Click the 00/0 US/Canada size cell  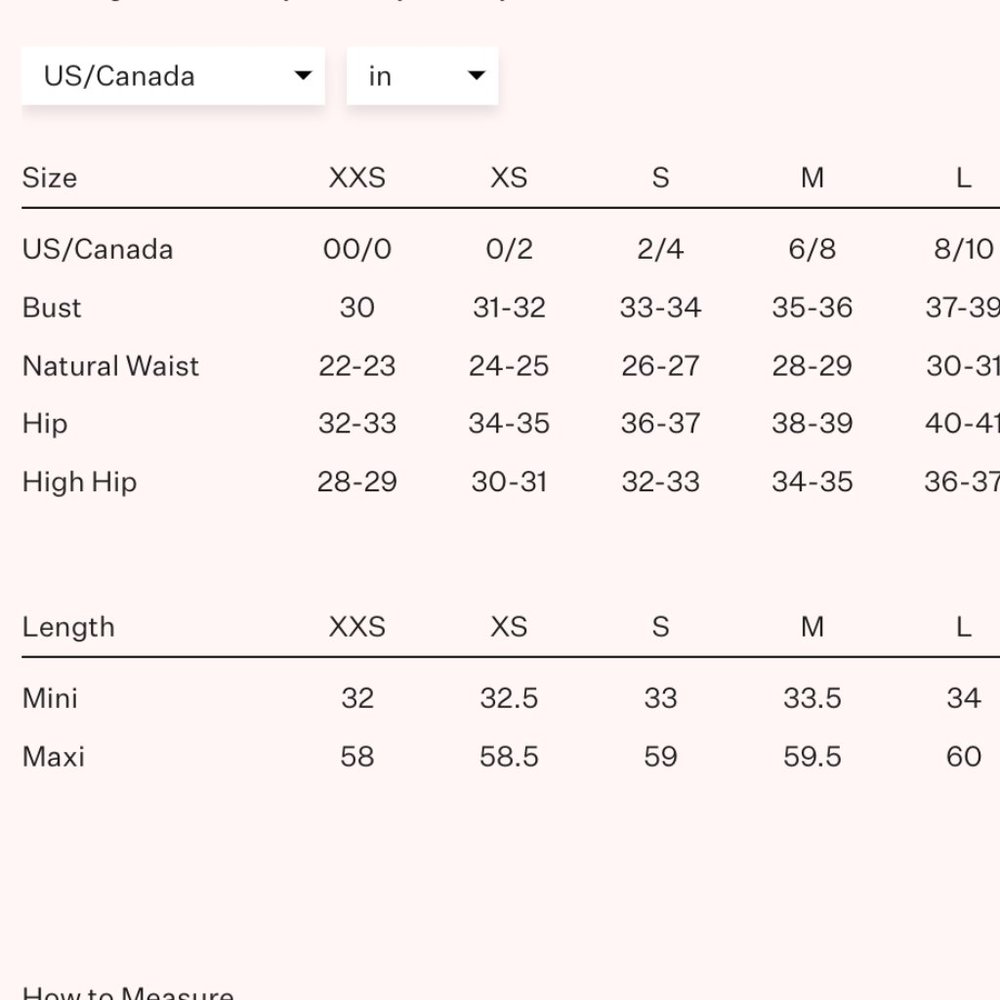click(x=357, y=249)
